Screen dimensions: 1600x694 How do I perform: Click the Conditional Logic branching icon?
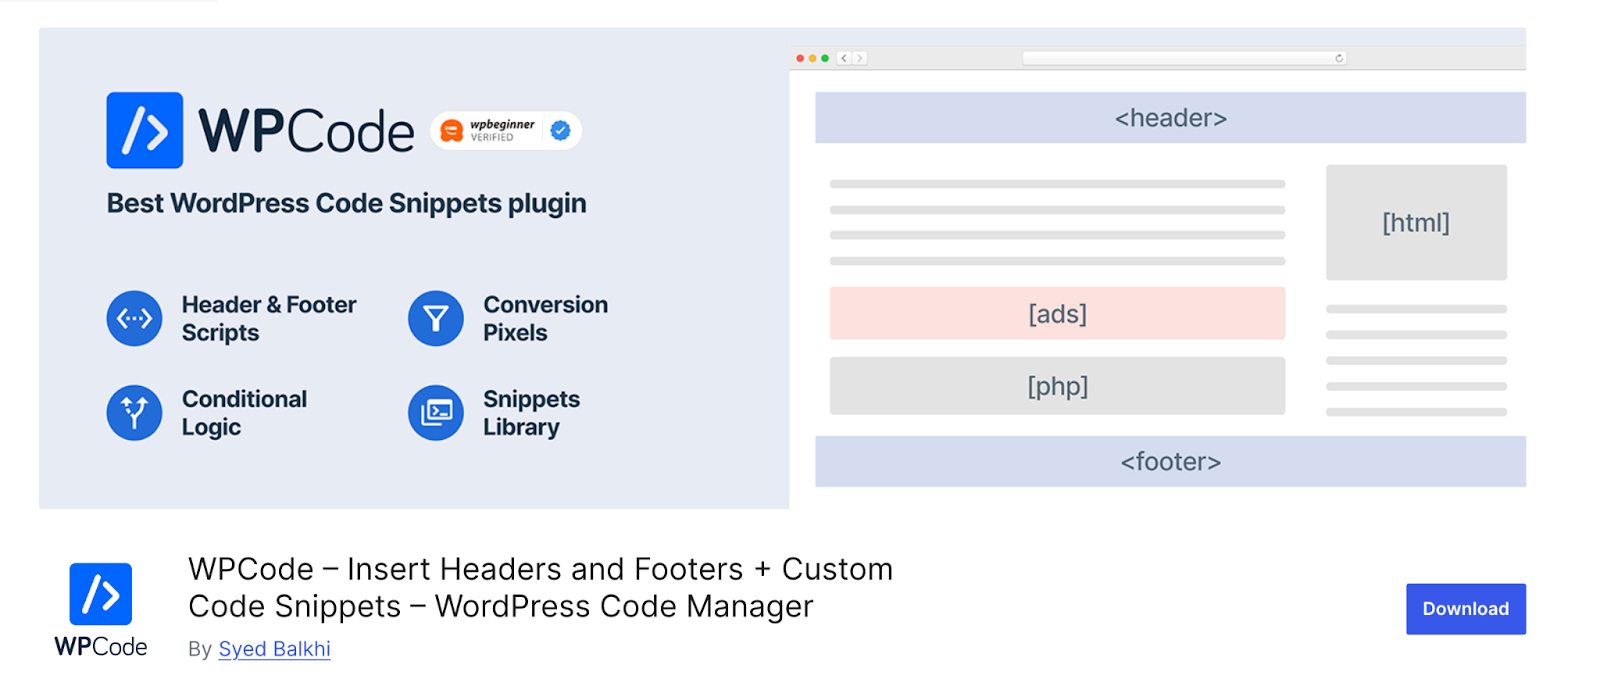click(x=134, y=413)
